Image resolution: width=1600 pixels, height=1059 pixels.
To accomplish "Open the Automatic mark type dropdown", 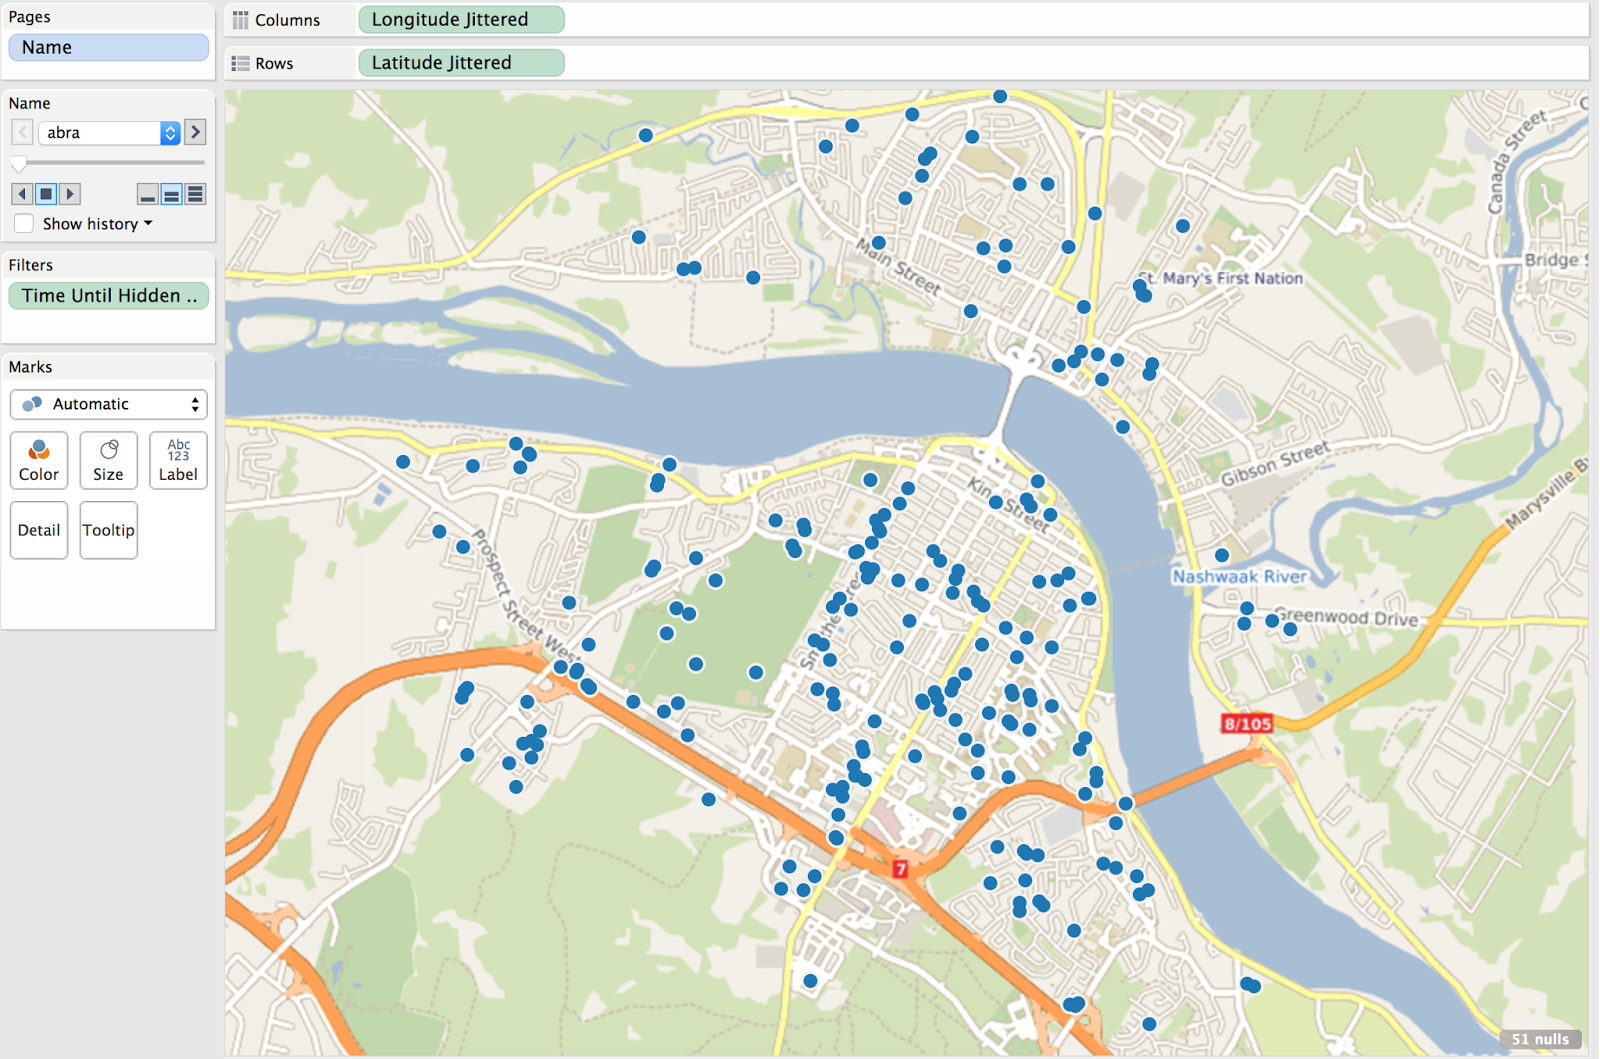I will coord(108,404).
